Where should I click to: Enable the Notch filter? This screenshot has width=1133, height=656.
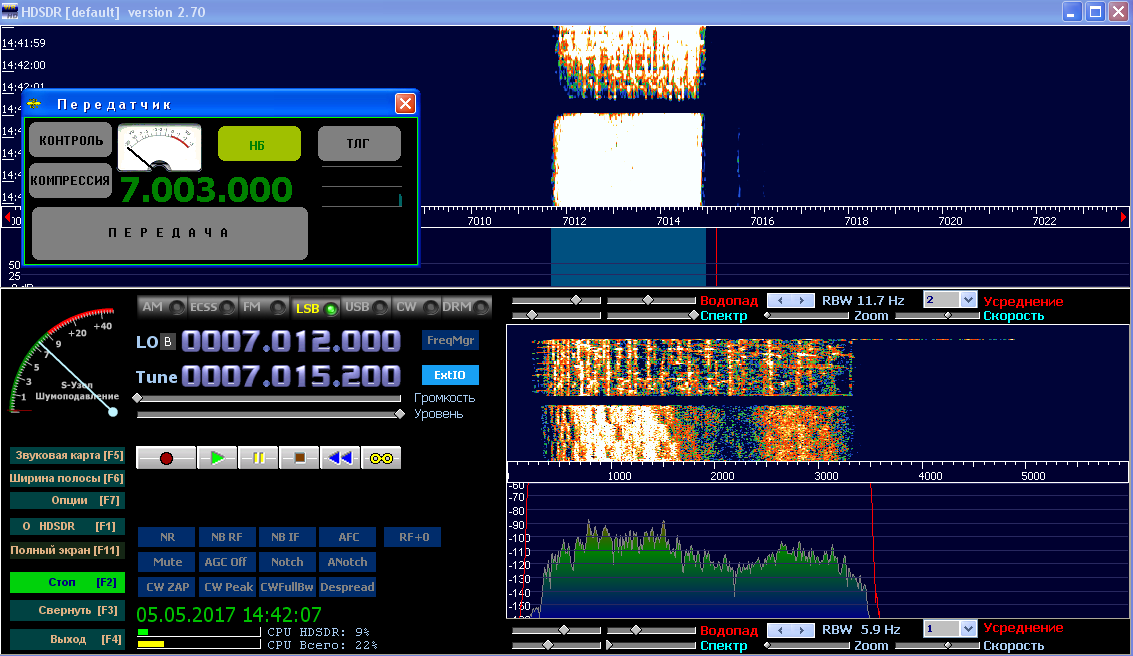(287, 562)
